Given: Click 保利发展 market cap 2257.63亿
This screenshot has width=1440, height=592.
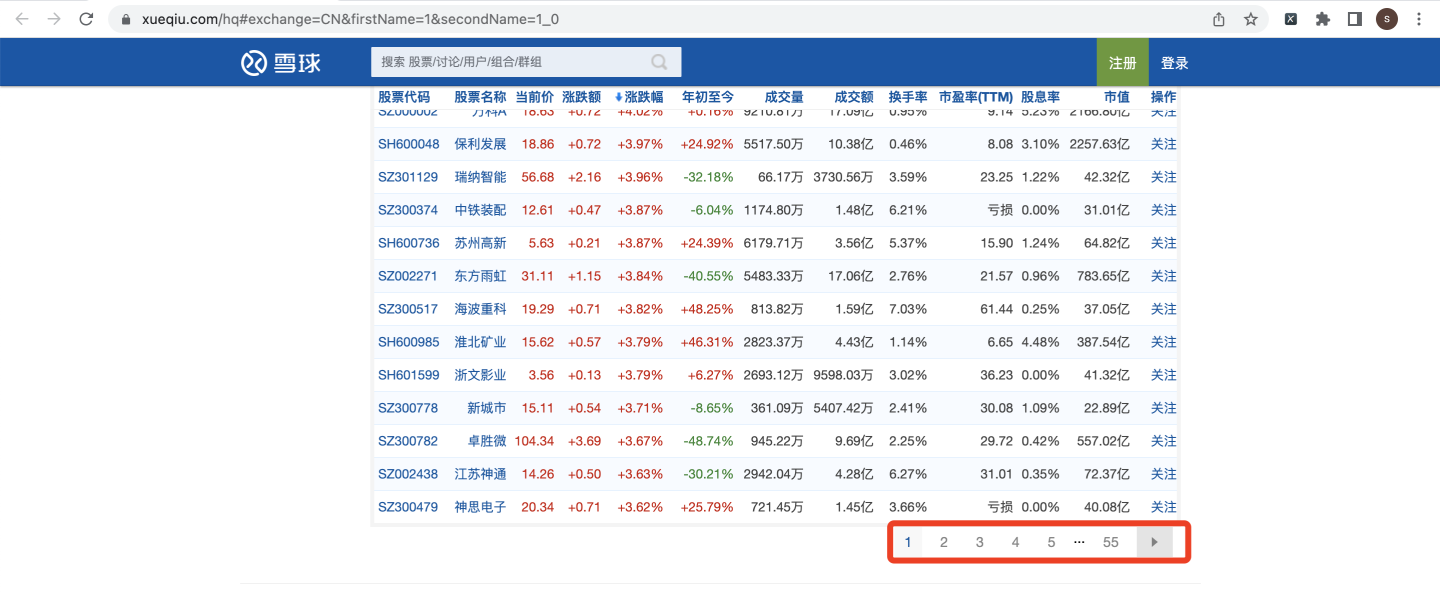Looking at the screenshot, I should click(1098, 144).
